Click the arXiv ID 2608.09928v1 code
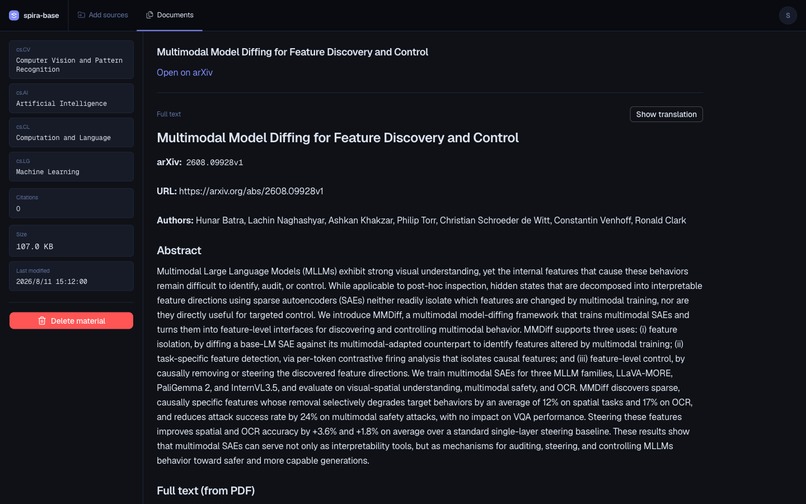806x504 pixels. [x=214, y=163]
